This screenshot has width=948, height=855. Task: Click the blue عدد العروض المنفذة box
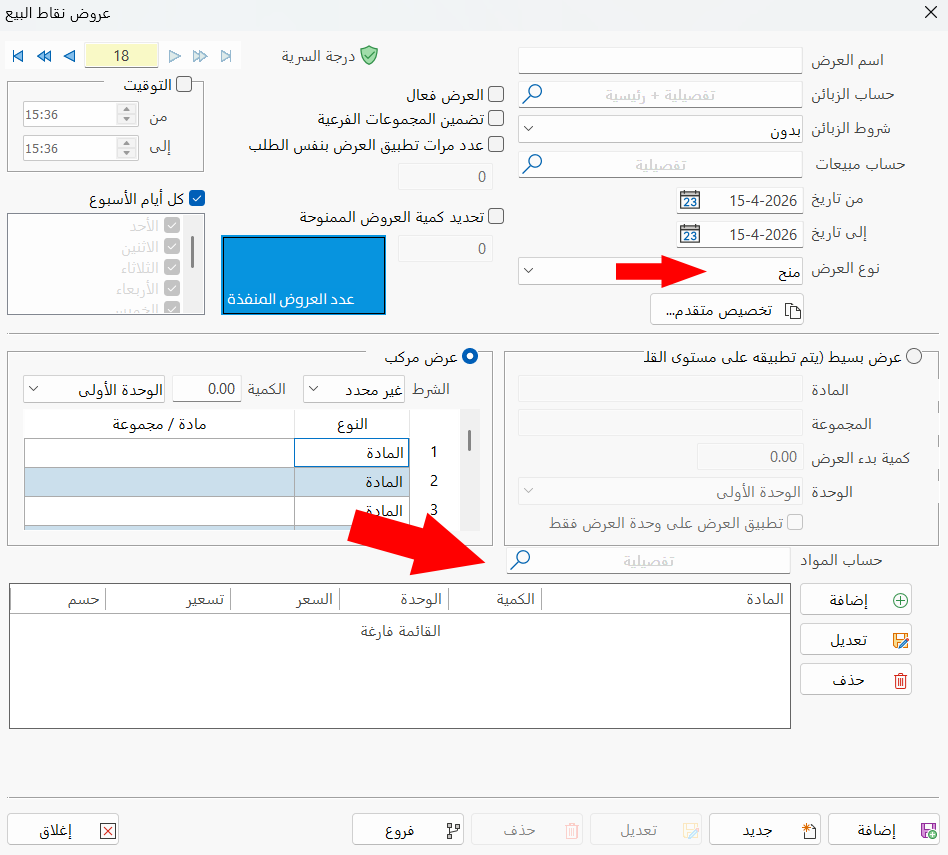pyautogui.click(x=304, y=275)
